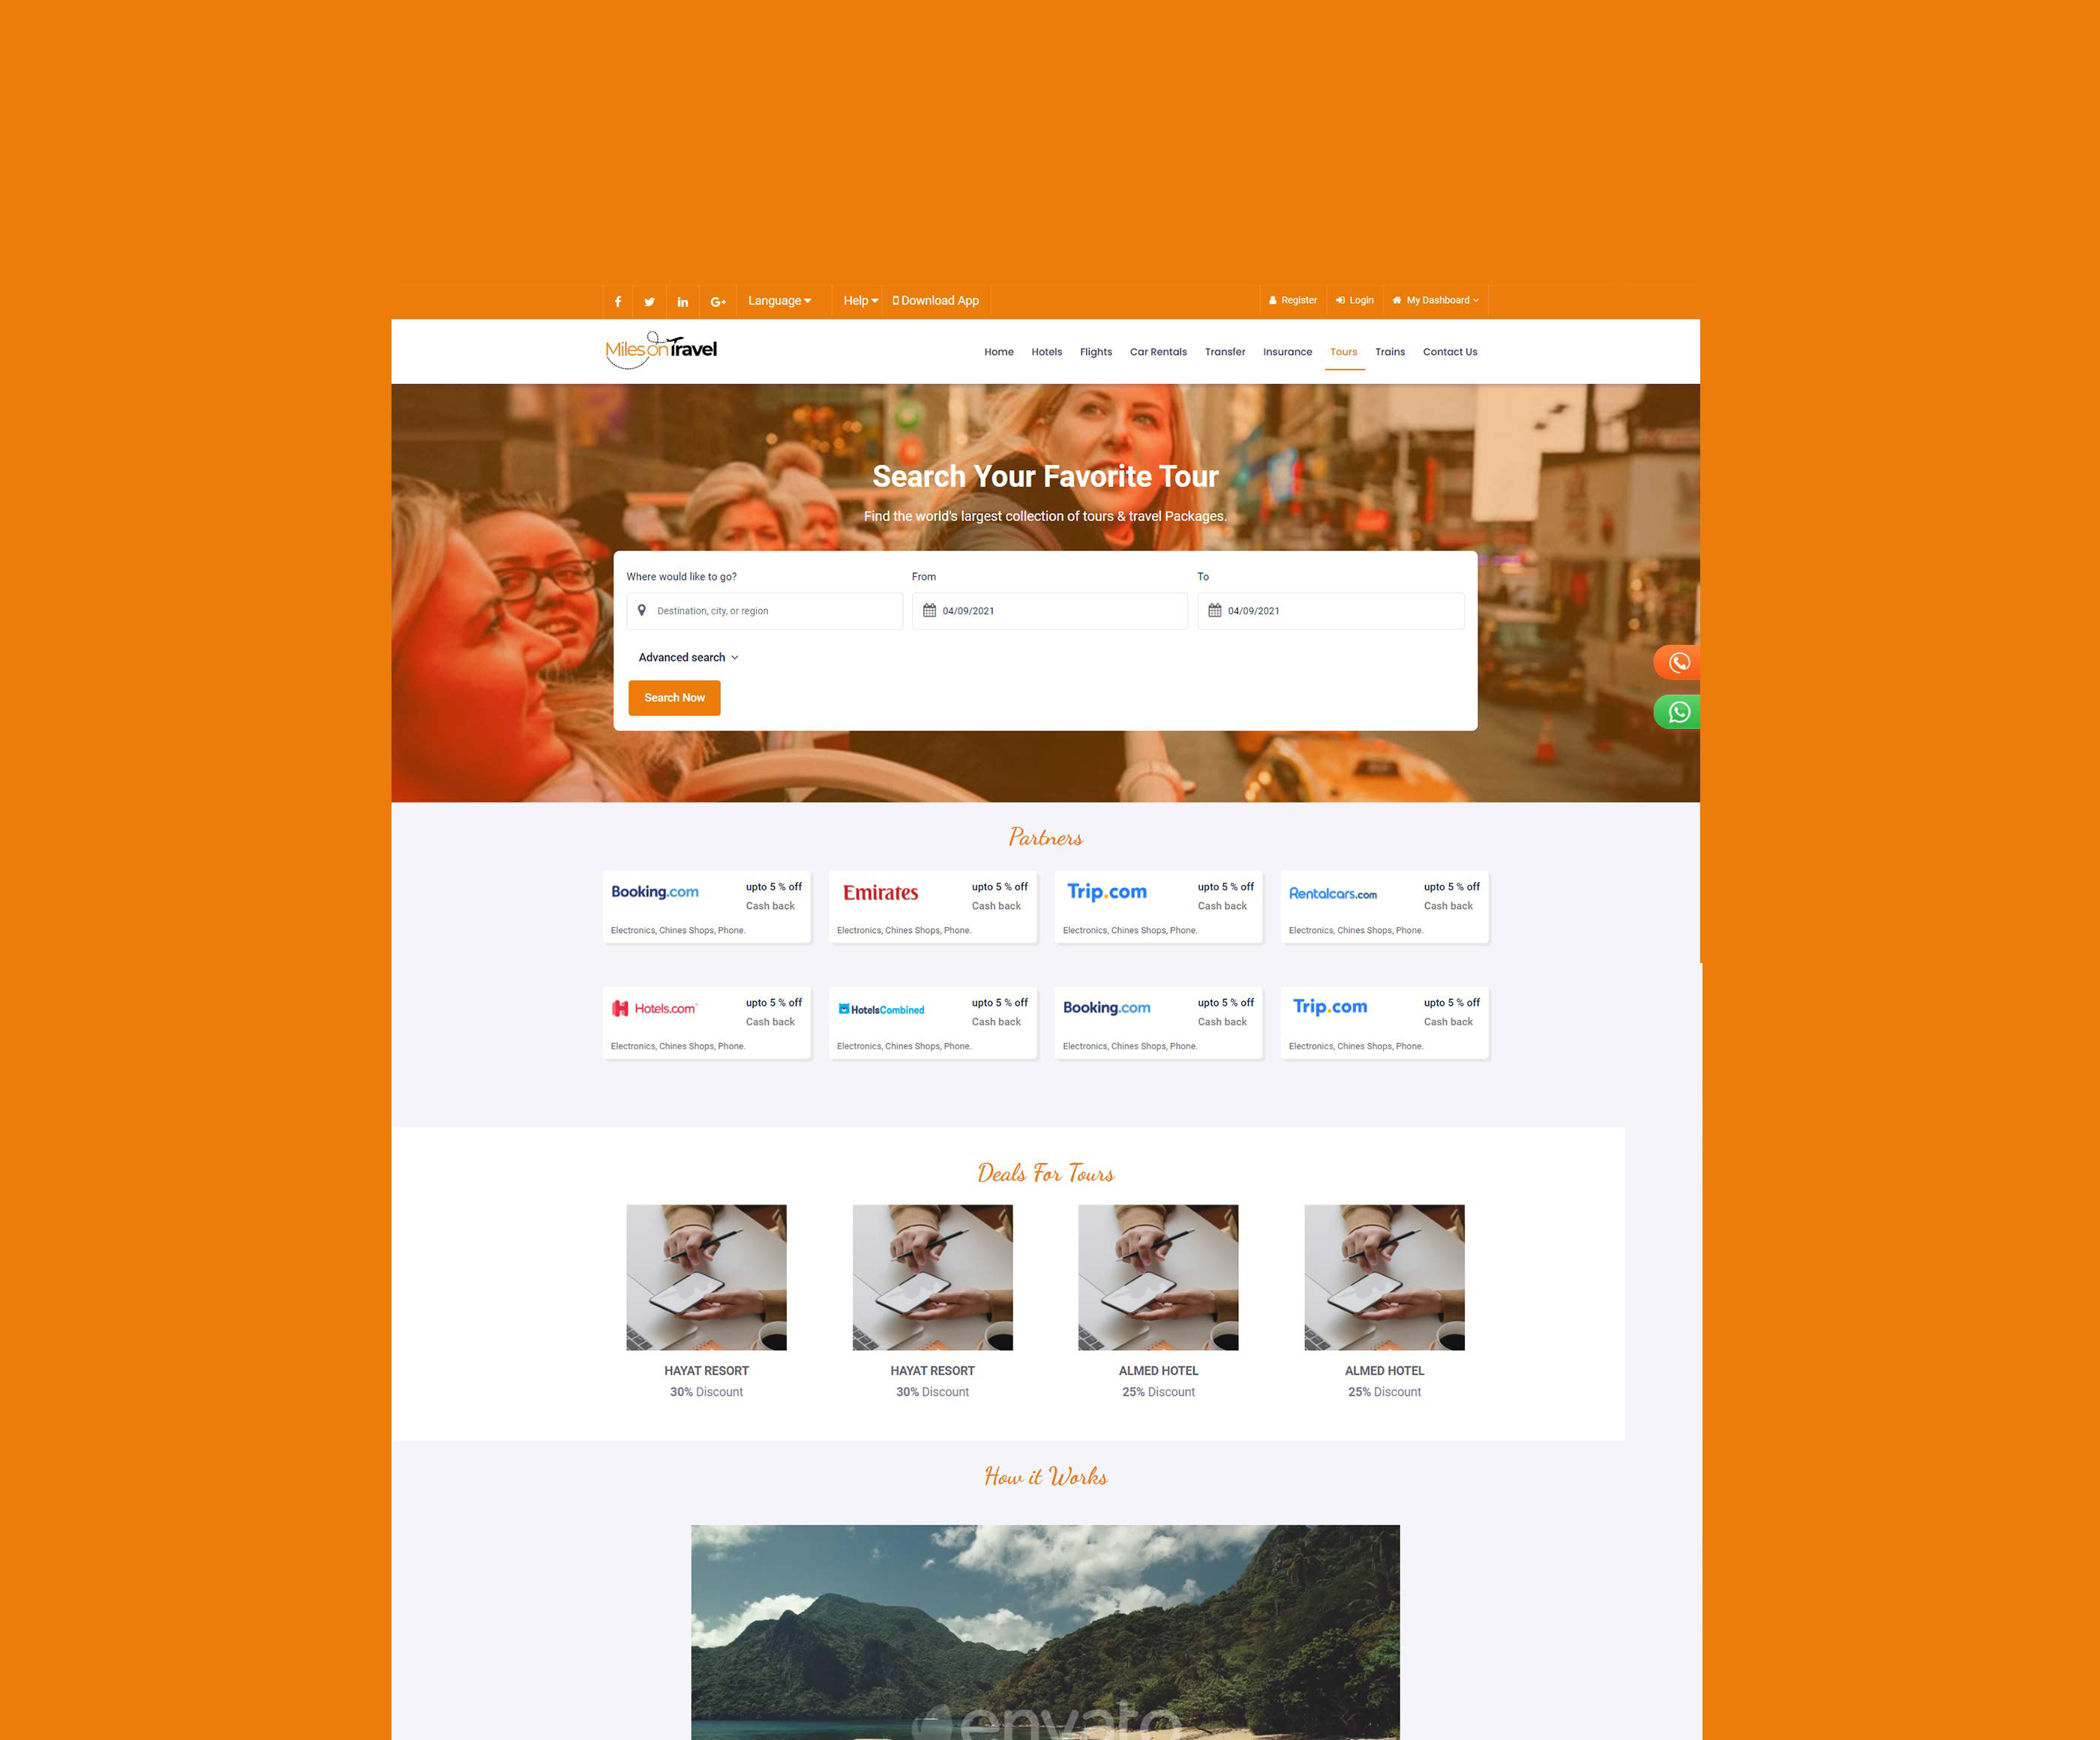
Task: Expand the Advanced search options
Action: (x=685, y=657)
